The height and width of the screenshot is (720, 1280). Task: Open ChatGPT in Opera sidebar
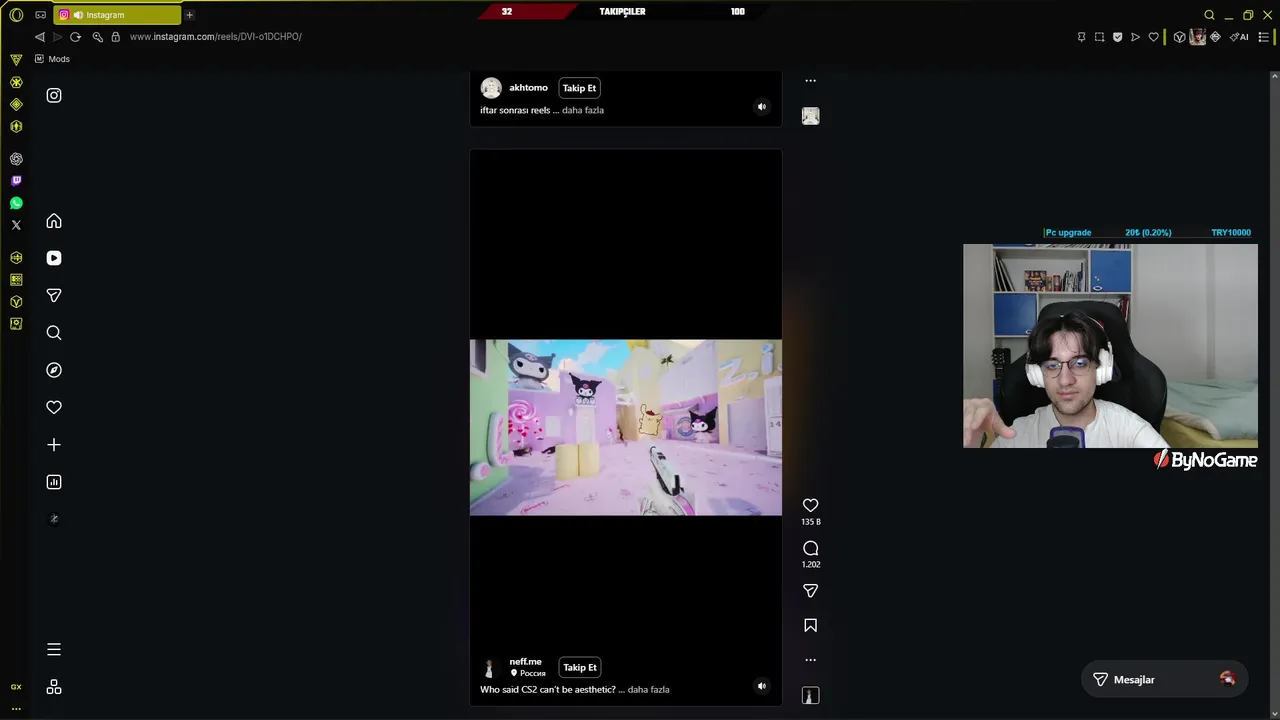tap(16, 159)
